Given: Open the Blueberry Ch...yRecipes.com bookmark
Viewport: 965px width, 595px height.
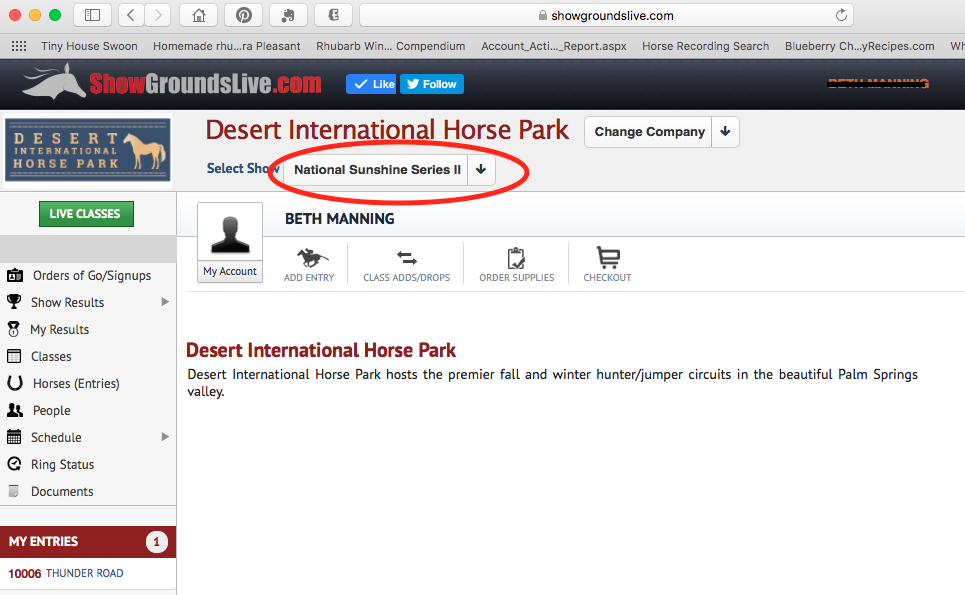Looking at the screenshot, I should pyautogui.click(x=860, y=46).
